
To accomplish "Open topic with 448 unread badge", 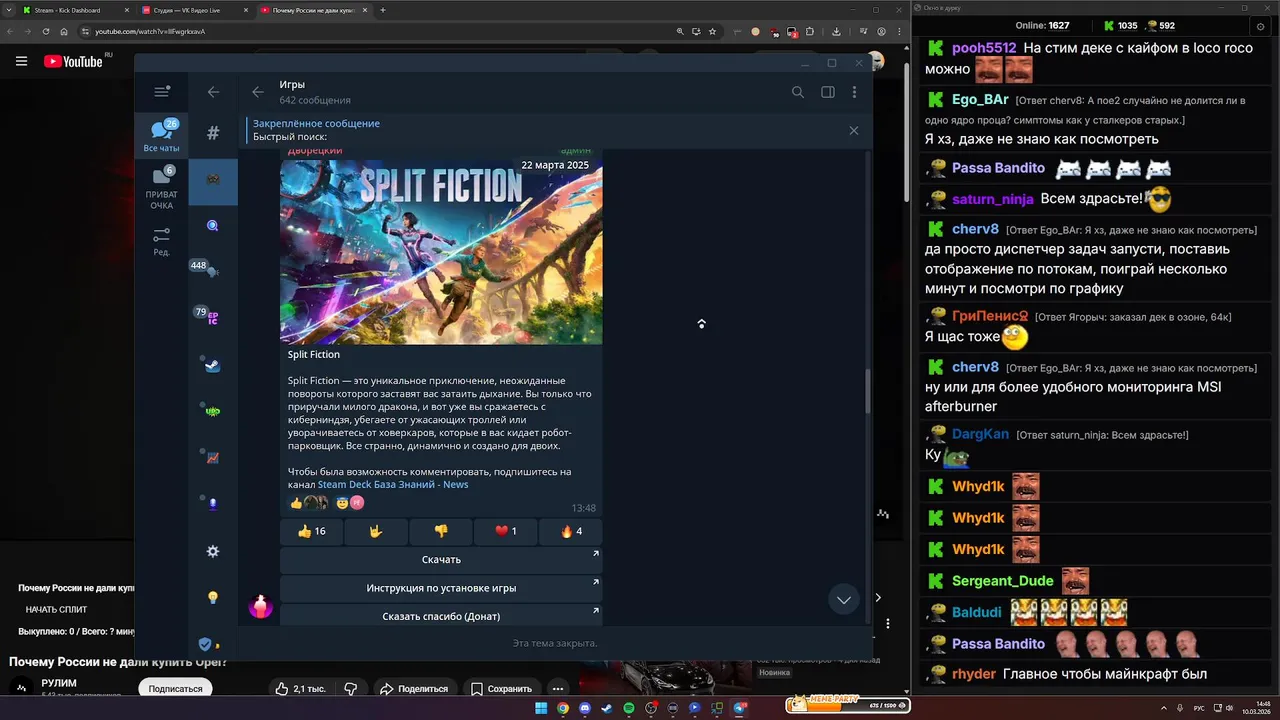I will pos(210,271).
